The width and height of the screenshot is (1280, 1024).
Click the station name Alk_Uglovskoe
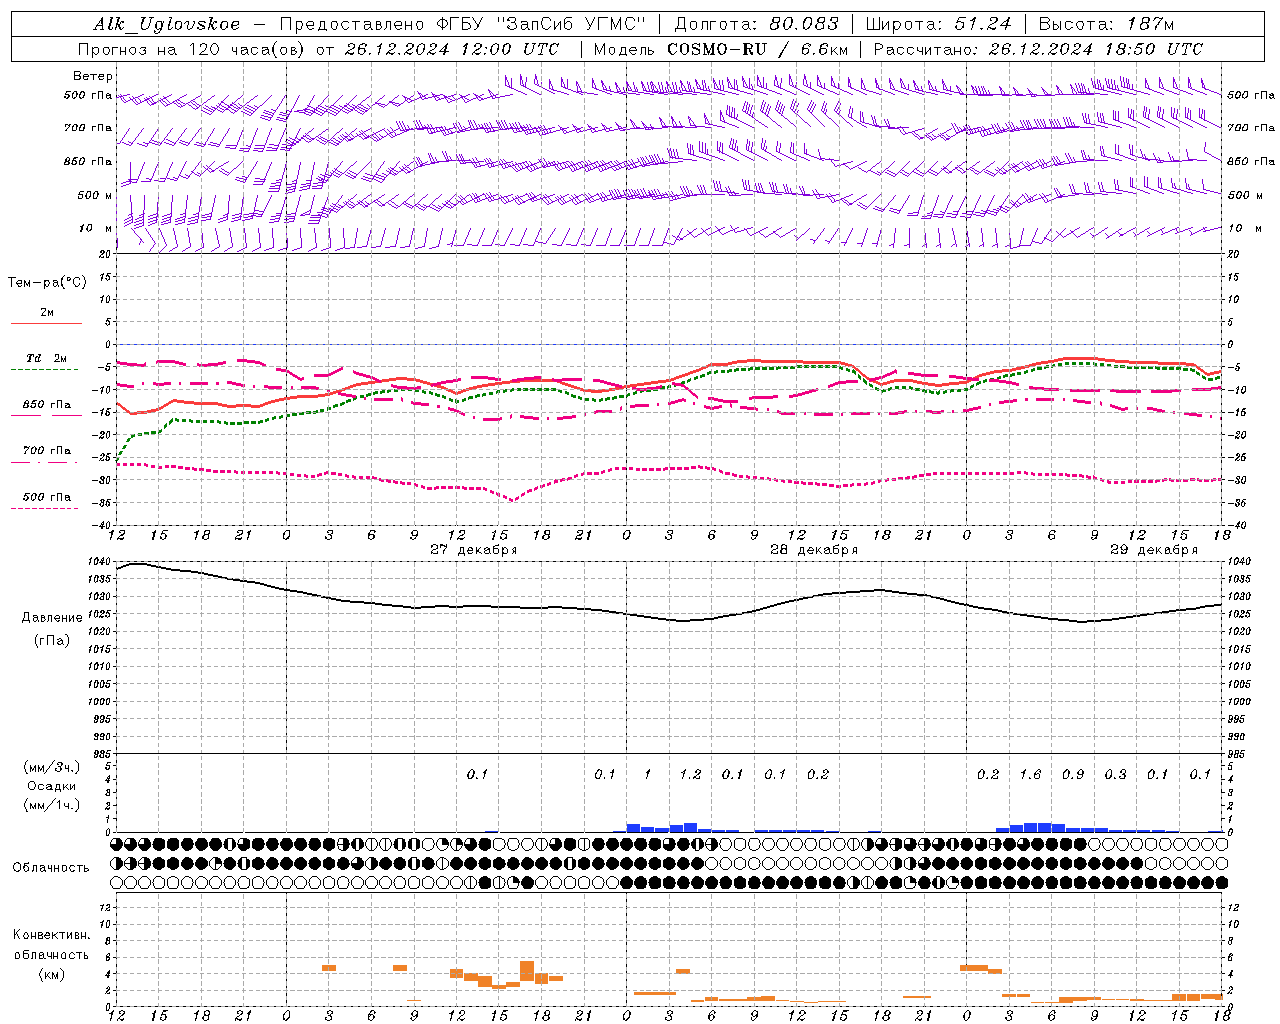[167, 24]
